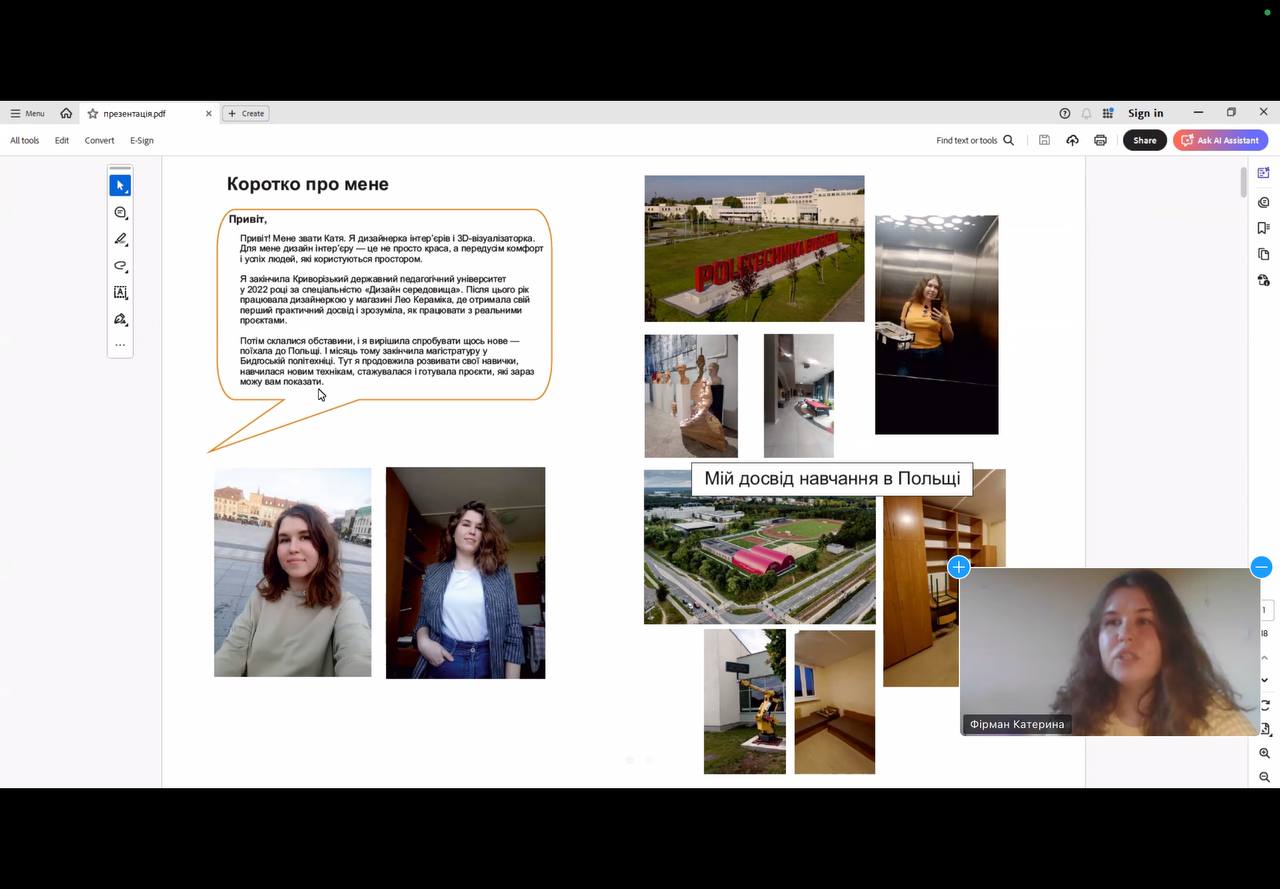Screen dimensions: 1280x889
Task: Switch to the Convert tab
Action: (x=99, y=141)
